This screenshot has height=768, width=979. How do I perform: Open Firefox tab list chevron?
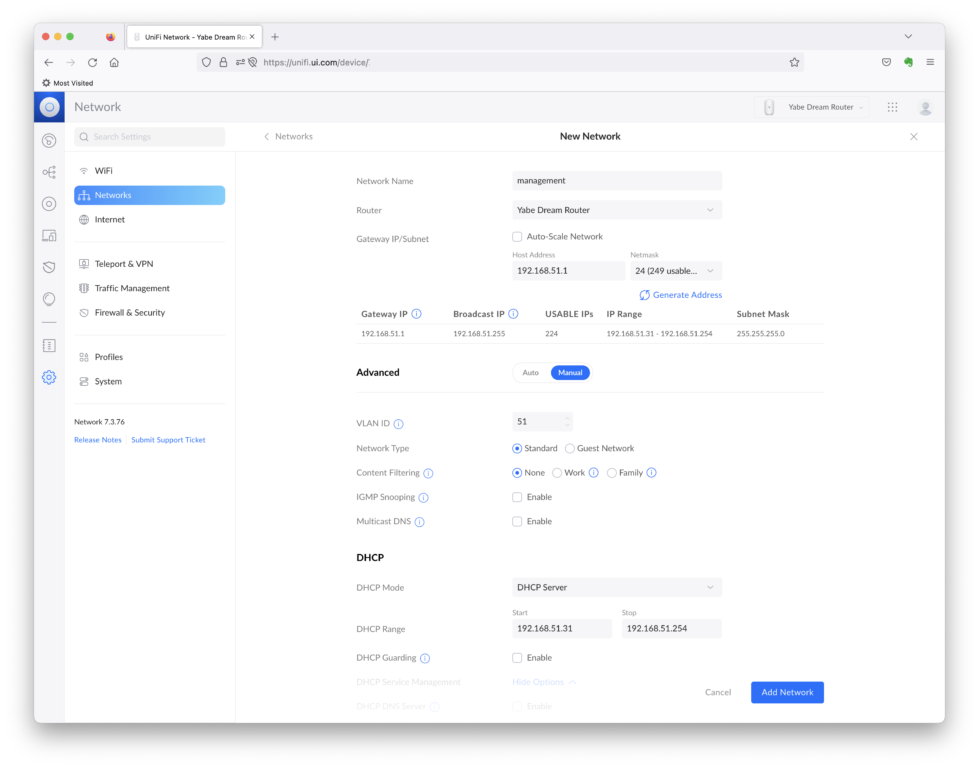908,37
